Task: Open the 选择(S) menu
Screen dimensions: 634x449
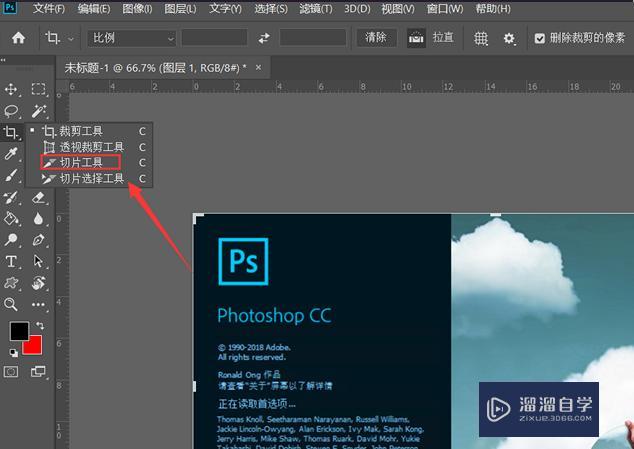Action: [271, 8]
